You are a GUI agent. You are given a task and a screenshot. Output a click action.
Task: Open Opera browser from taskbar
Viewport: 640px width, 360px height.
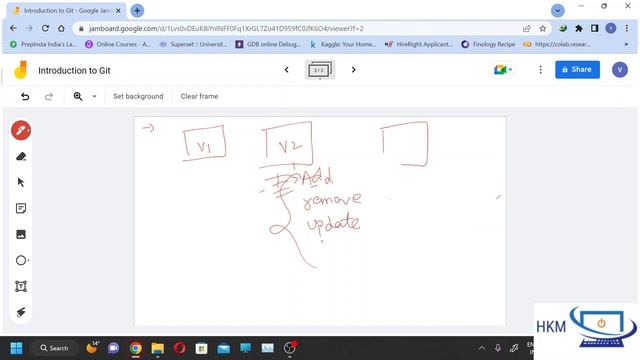pos(180,348)
